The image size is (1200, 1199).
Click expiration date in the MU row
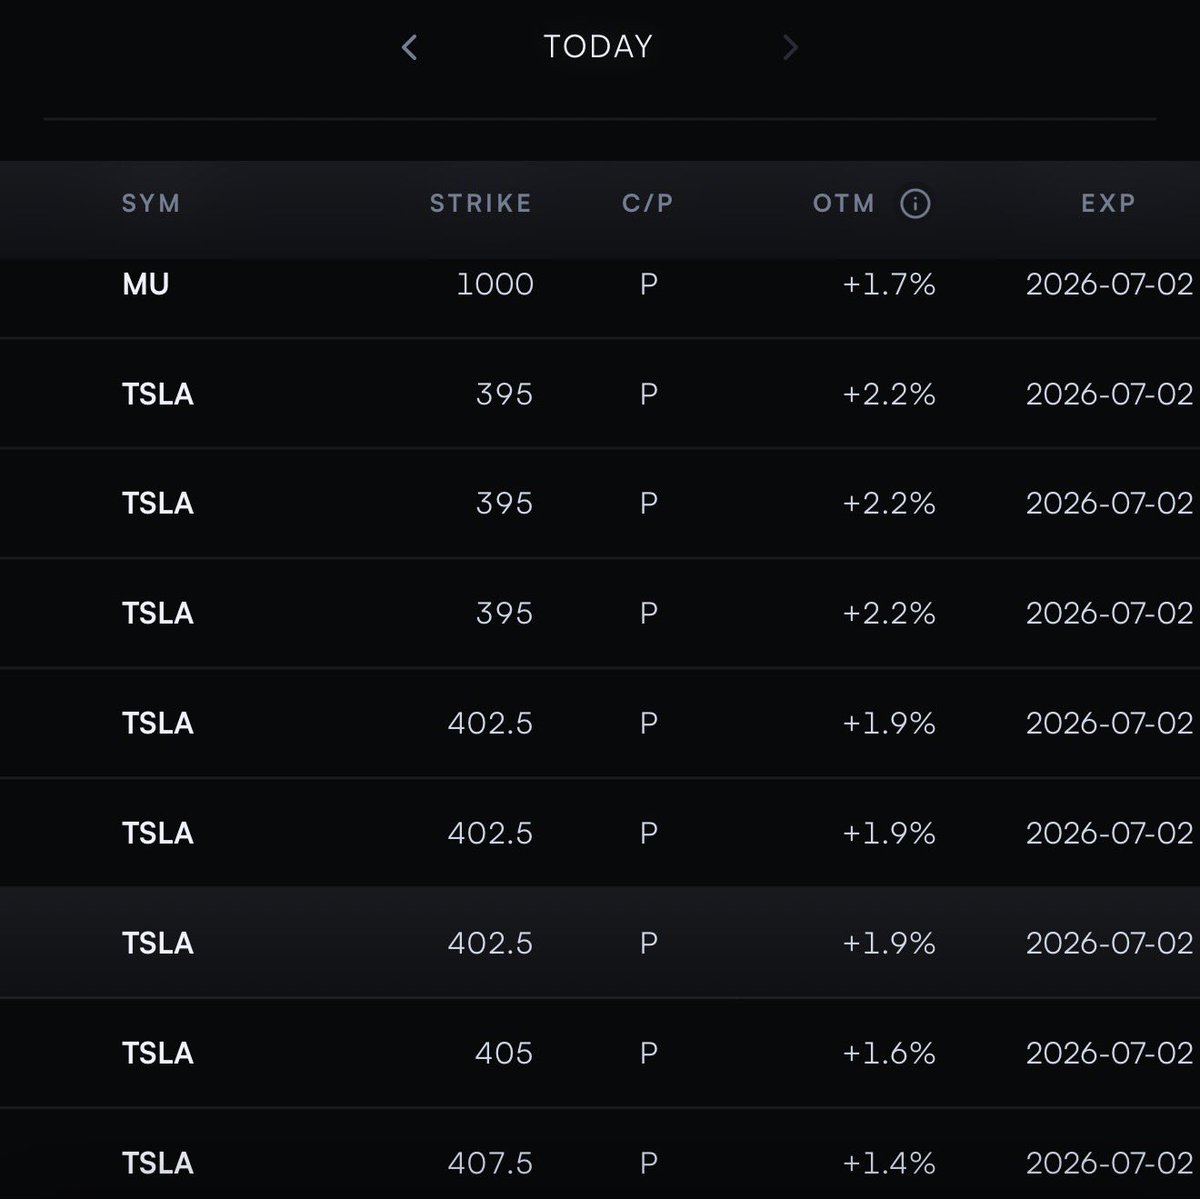click(x=1110, y=284)
